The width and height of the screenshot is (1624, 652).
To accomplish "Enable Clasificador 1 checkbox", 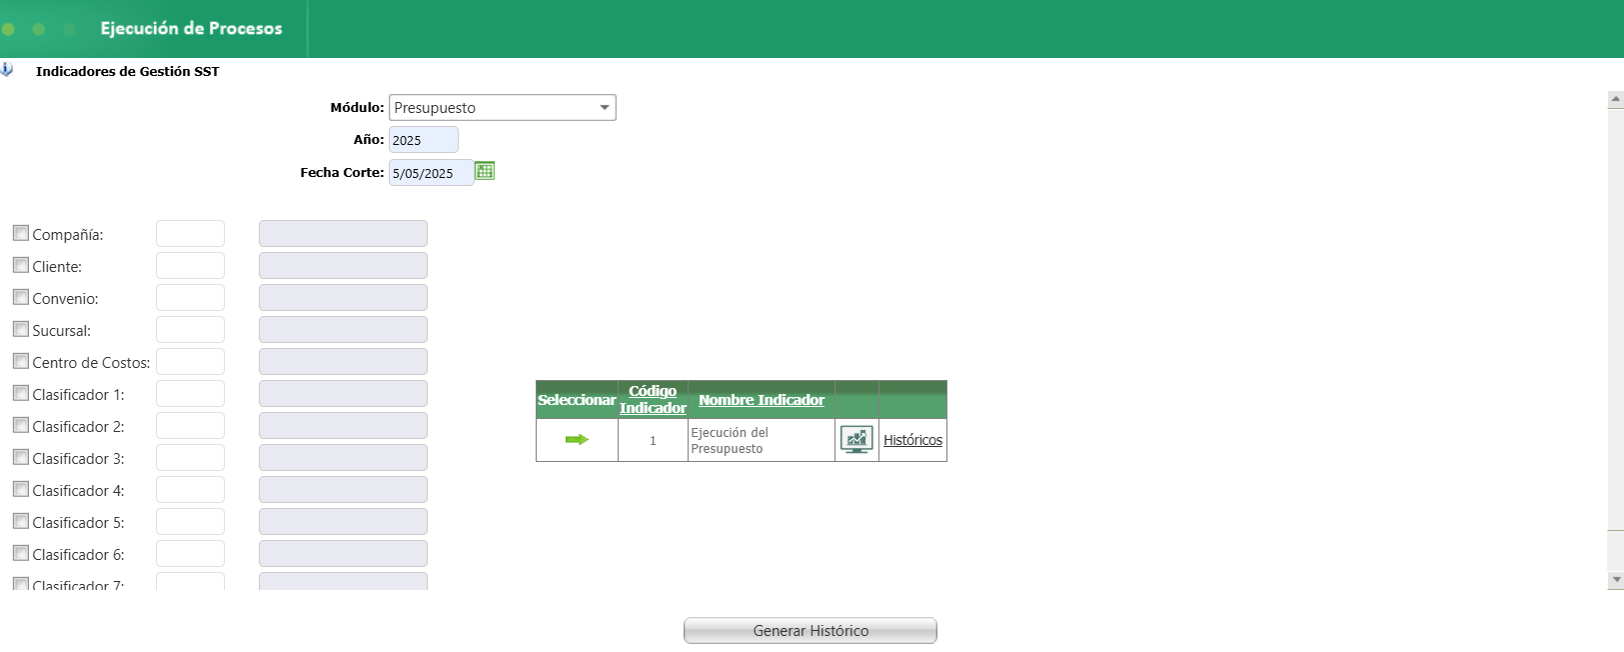I will 20,393.
